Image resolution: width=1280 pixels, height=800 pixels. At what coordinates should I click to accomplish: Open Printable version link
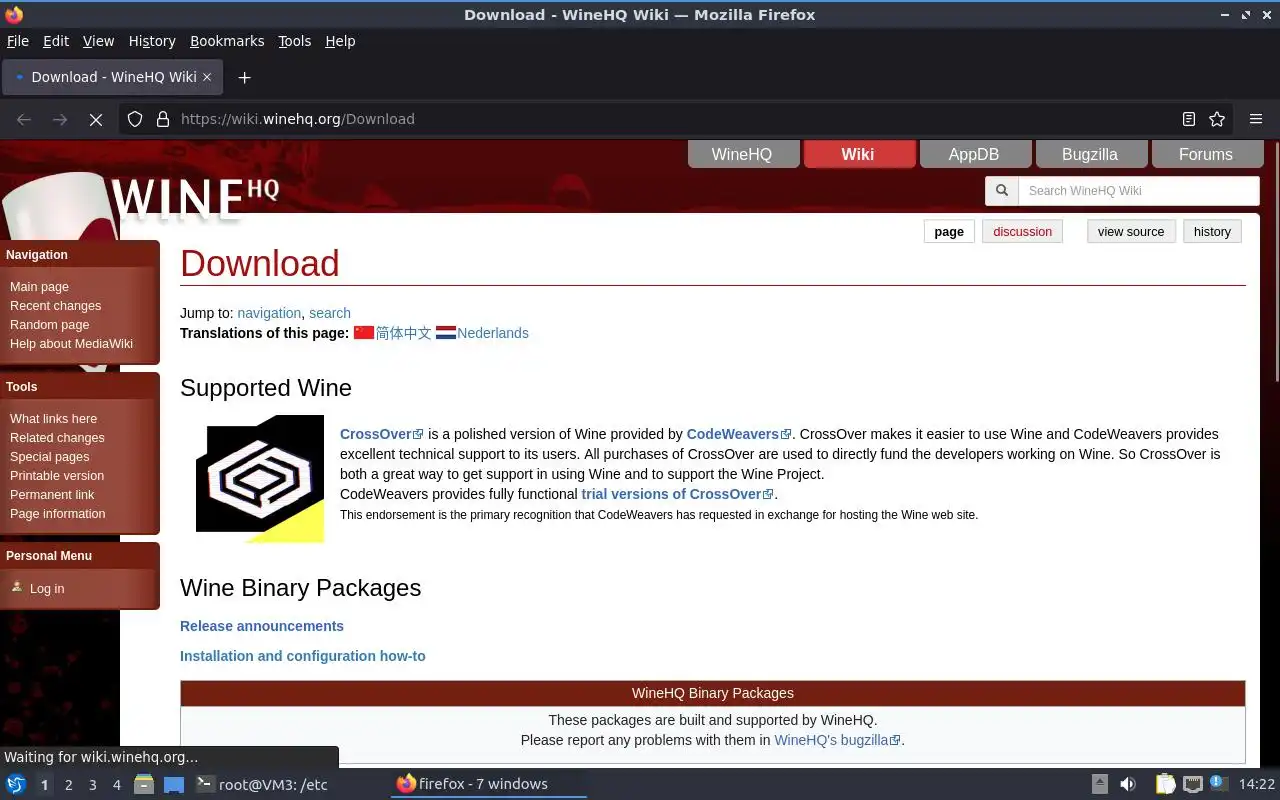(x=57, y=476)
